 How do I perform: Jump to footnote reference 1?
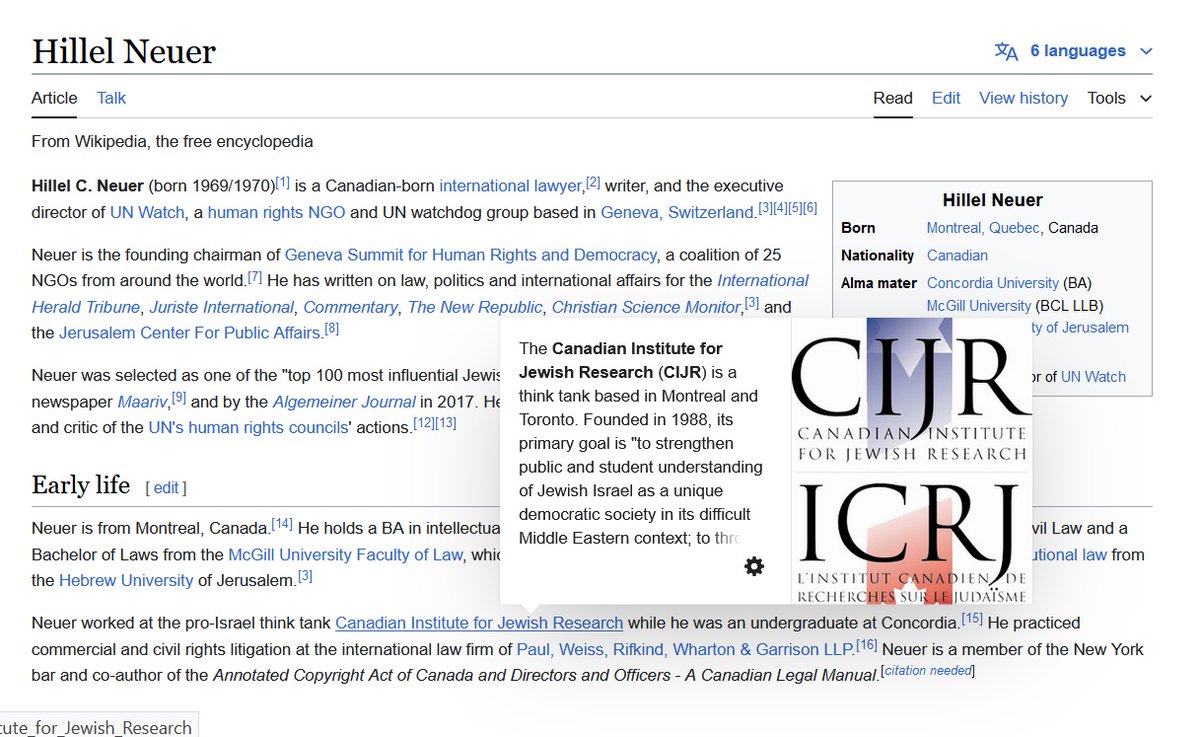pos(283,182)
